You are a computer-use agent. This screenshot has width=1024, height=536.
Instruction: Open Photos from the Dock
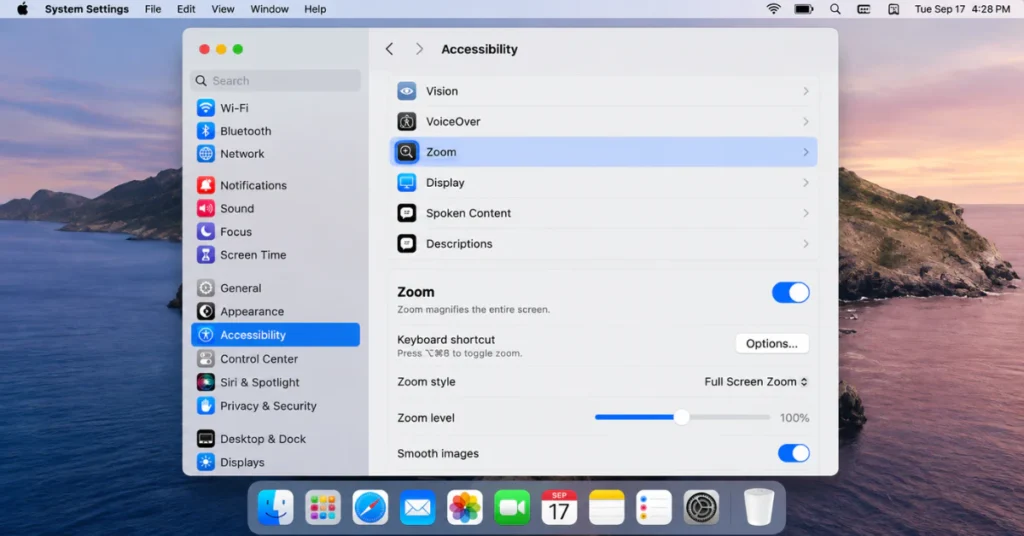pos(465,507)
